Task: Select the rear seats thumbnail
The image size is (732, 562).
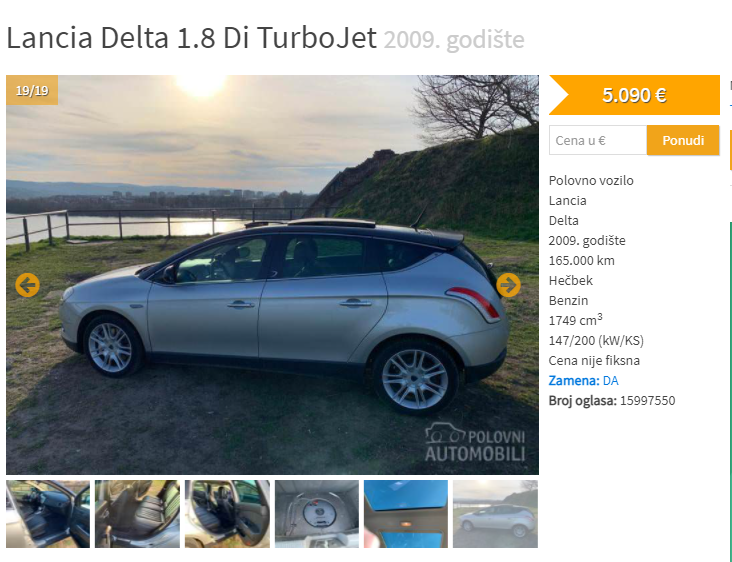Action: click(137, 513)
